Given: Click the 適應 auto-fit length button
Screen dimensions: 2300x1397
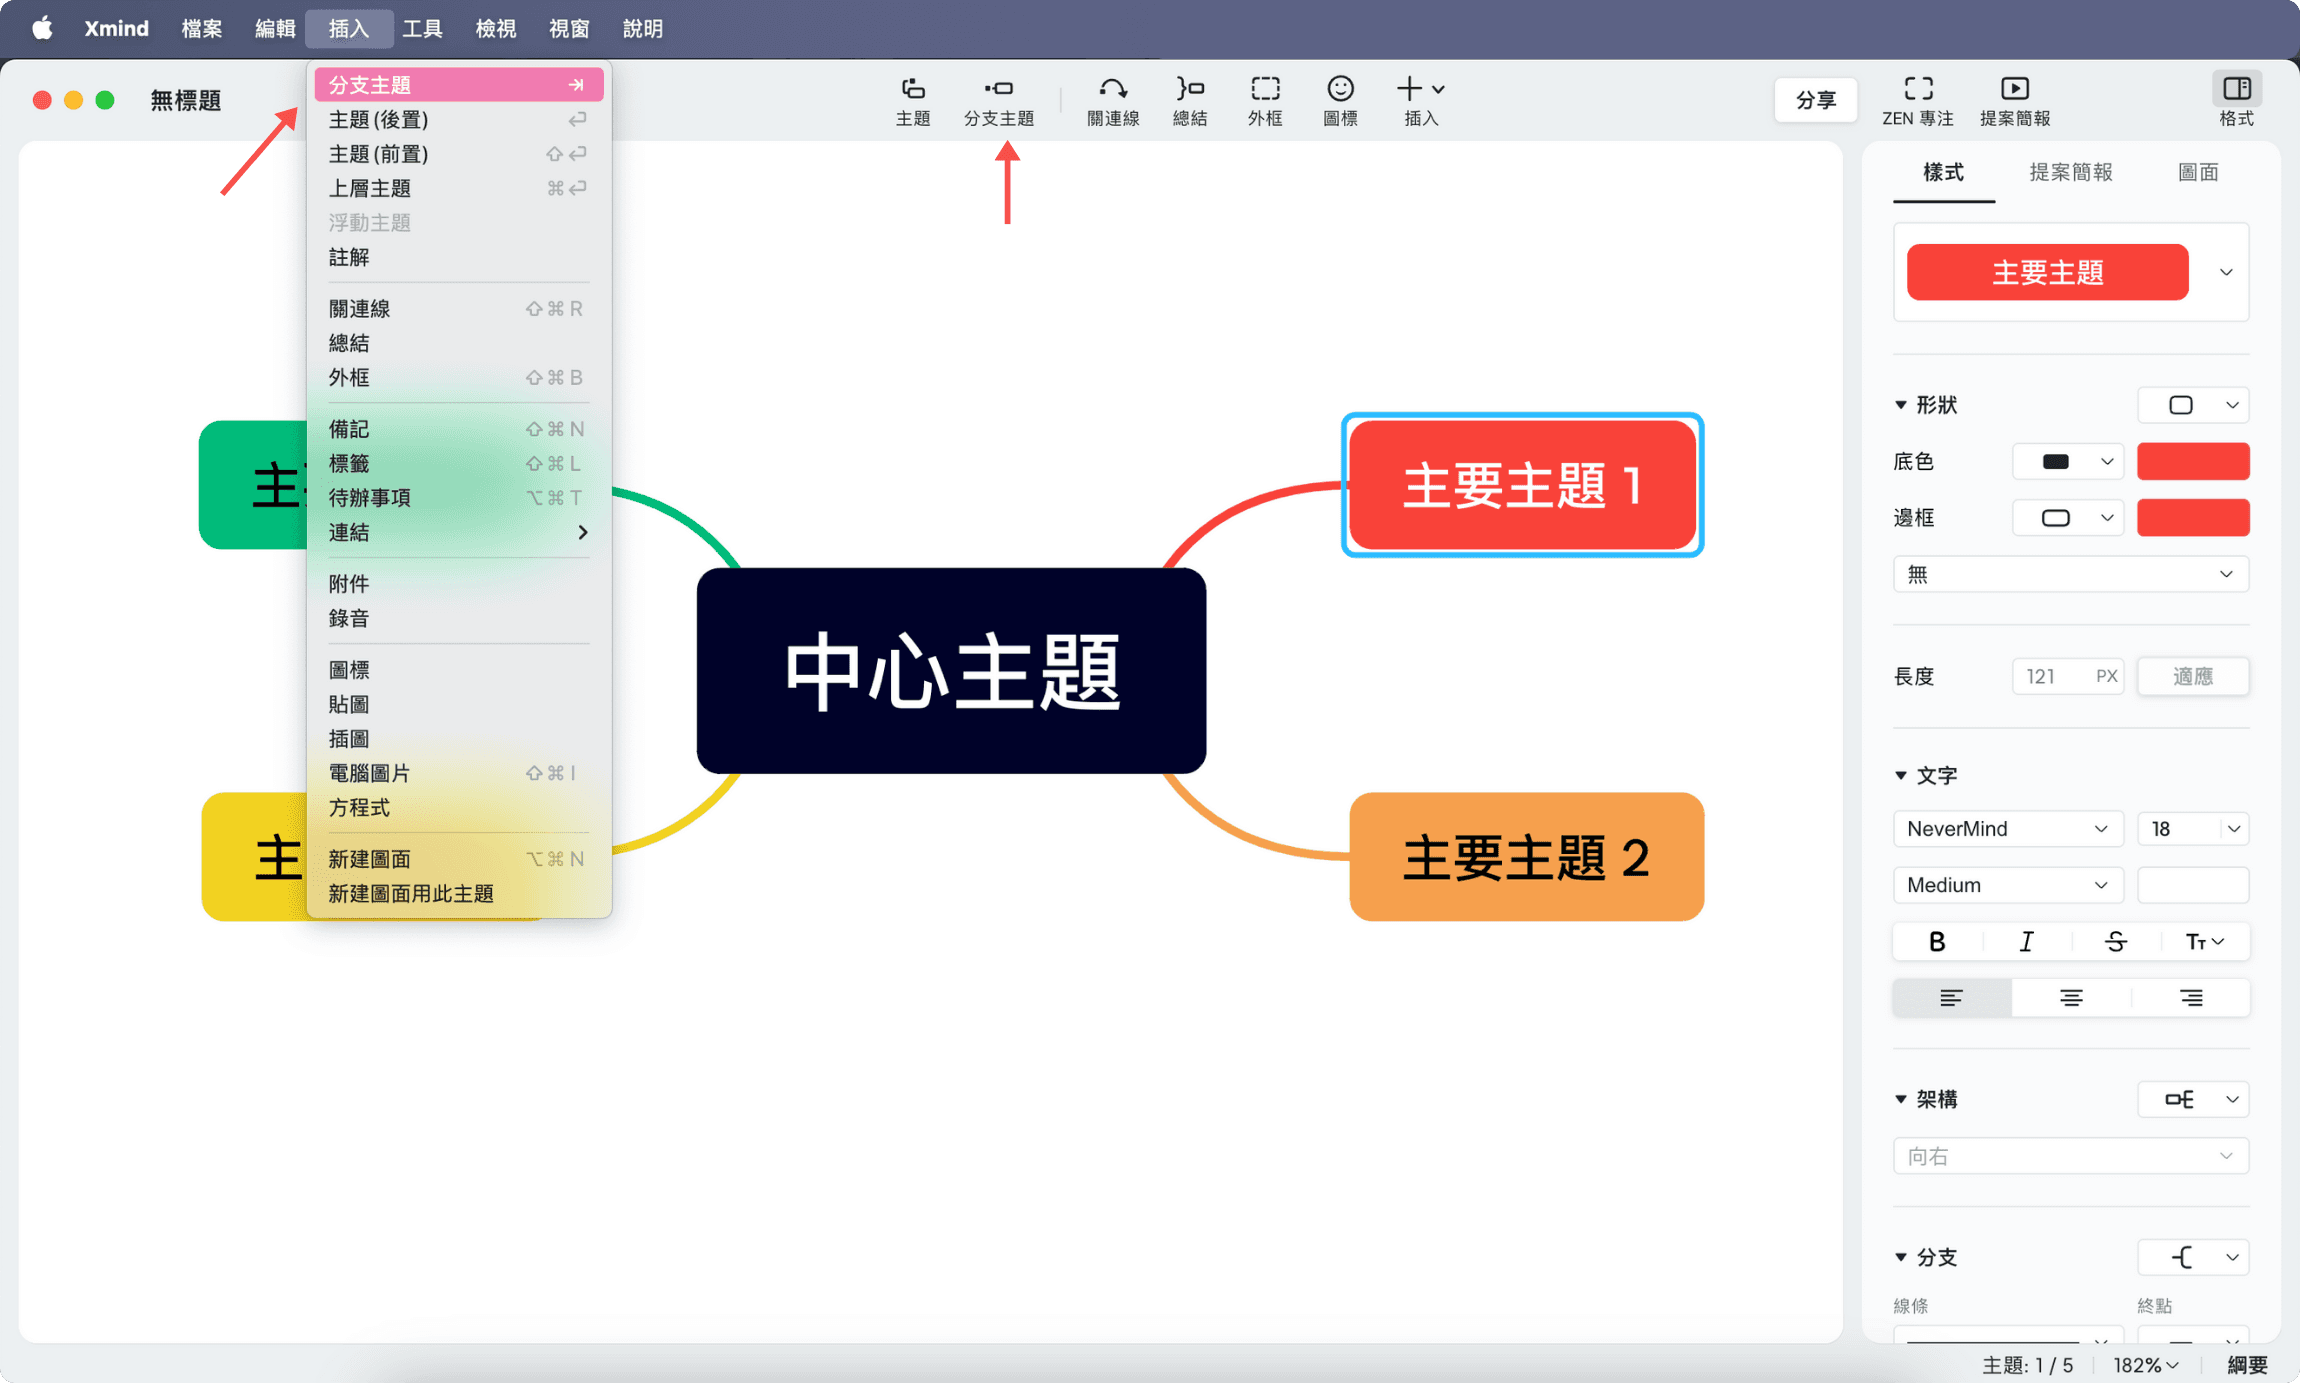Looking at the screenshot, I should (x=2192, y=676).
